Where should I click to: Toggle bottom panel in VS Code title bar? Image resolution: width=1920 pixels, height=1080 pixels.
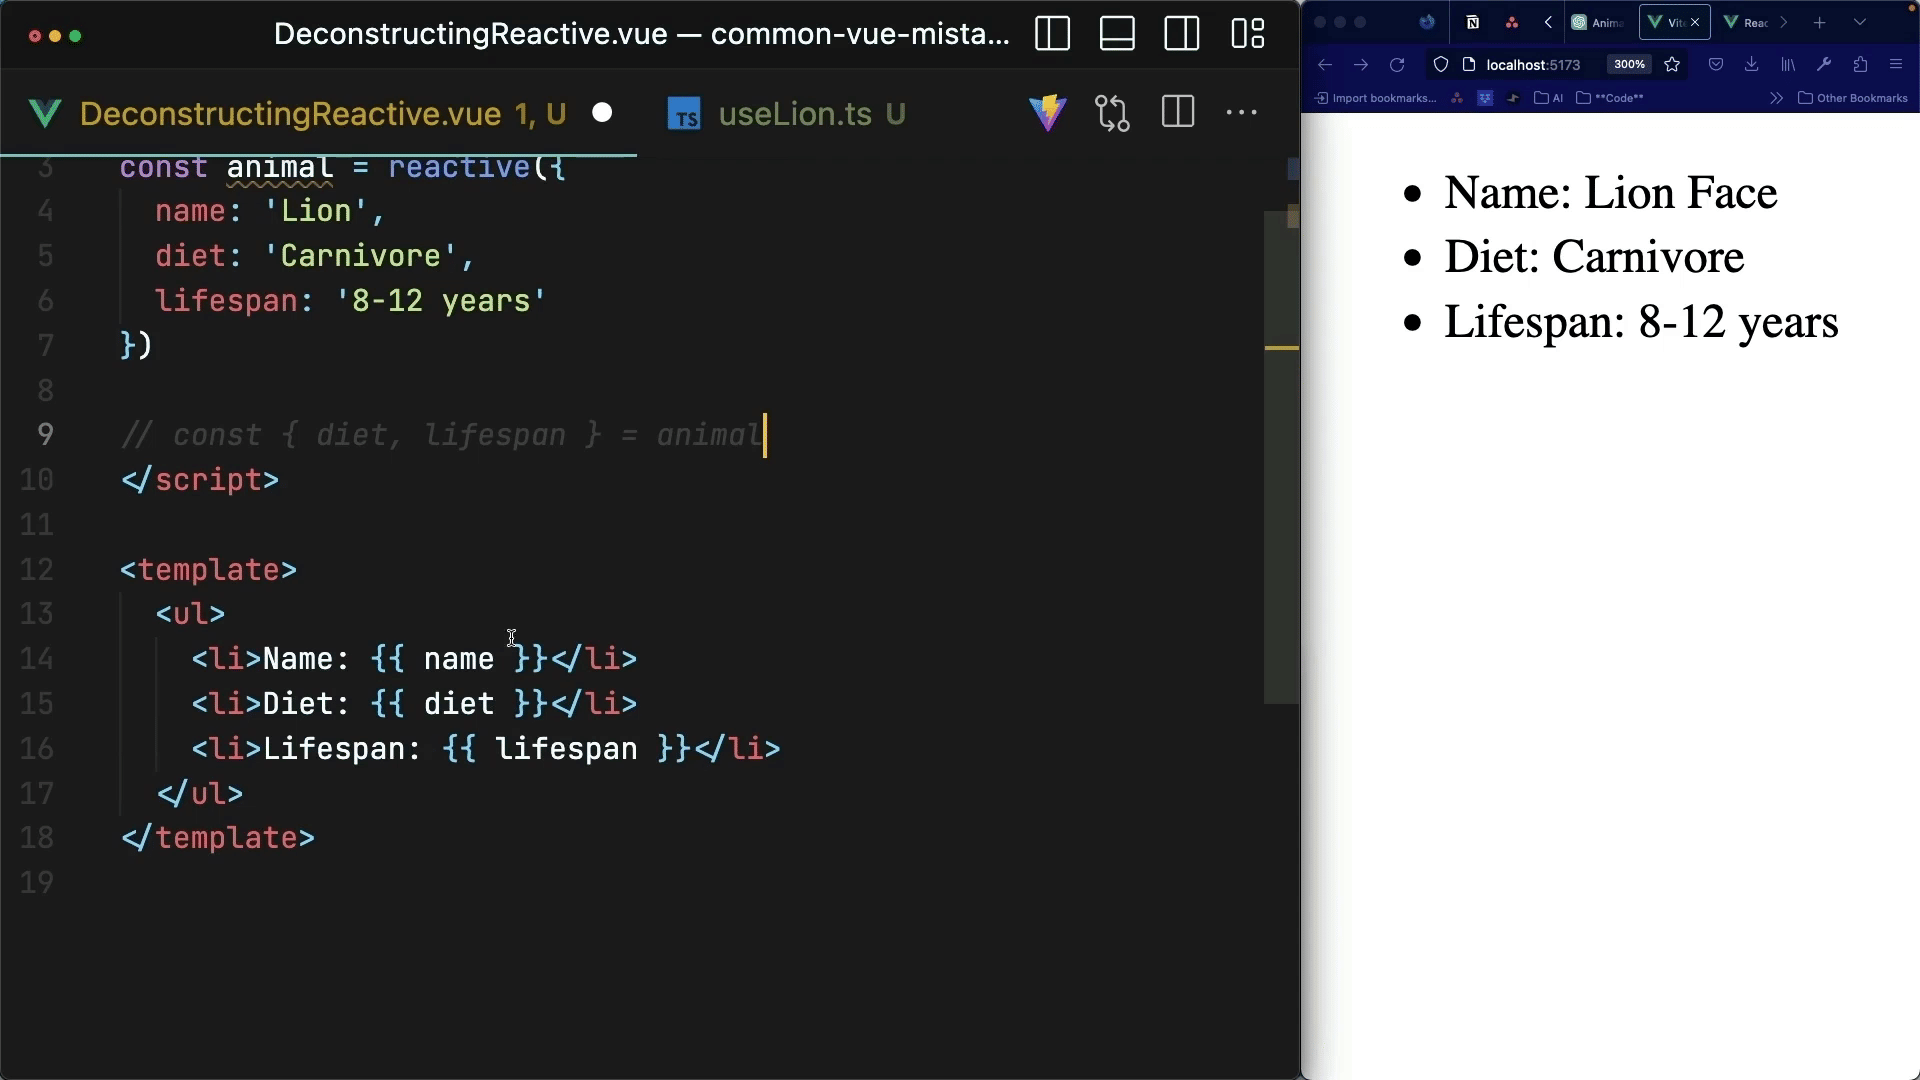[1117, 34]
